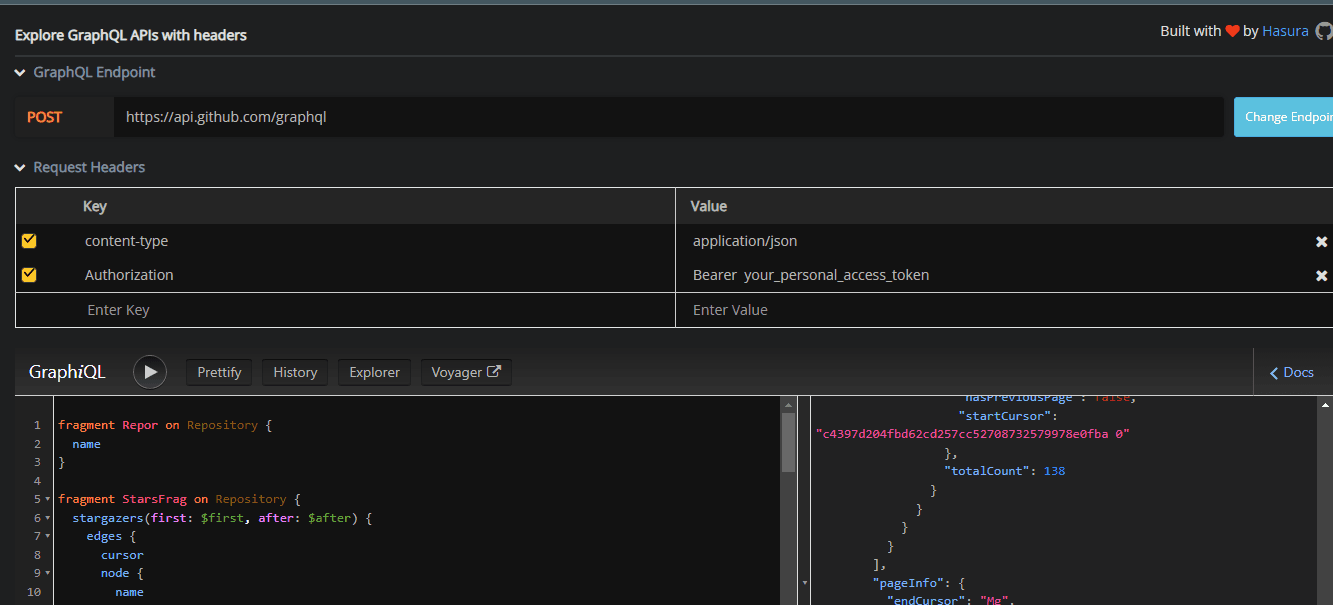Viewport: 1333px width, 605px height.
Task: Open the GitHub icon next to Hasura
Action: click(1323, 31)
